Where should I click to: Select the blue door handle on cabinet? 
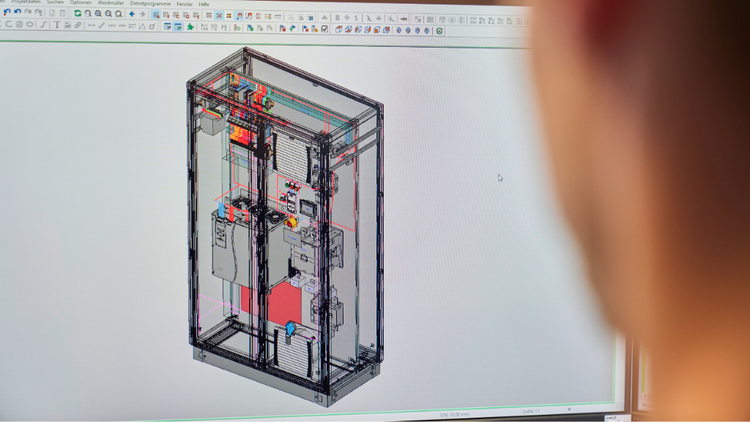(290, 330)
